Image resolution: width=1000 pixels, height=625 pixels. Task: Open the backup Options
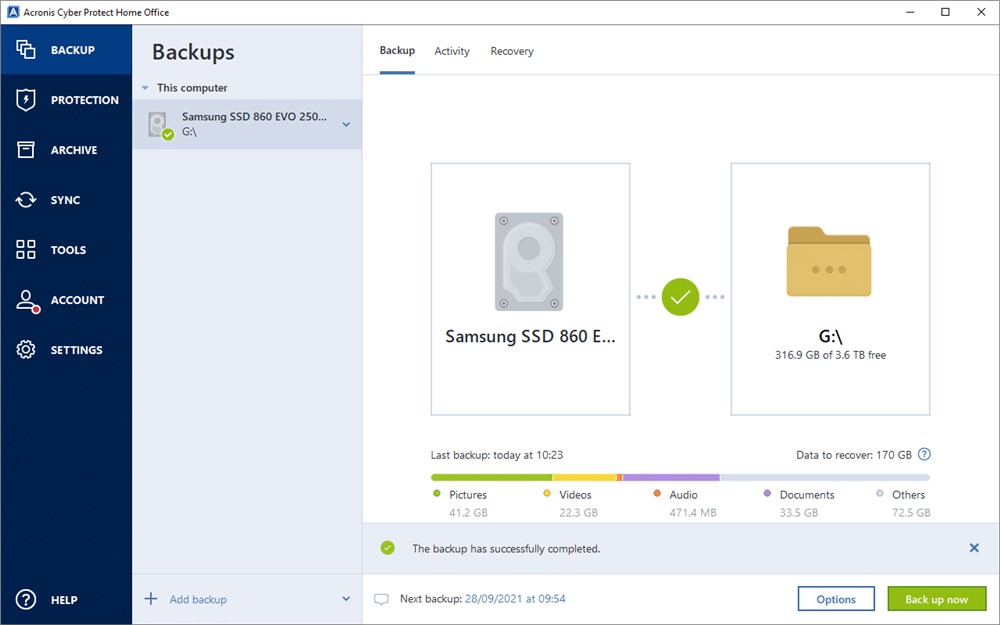point(836,598)
